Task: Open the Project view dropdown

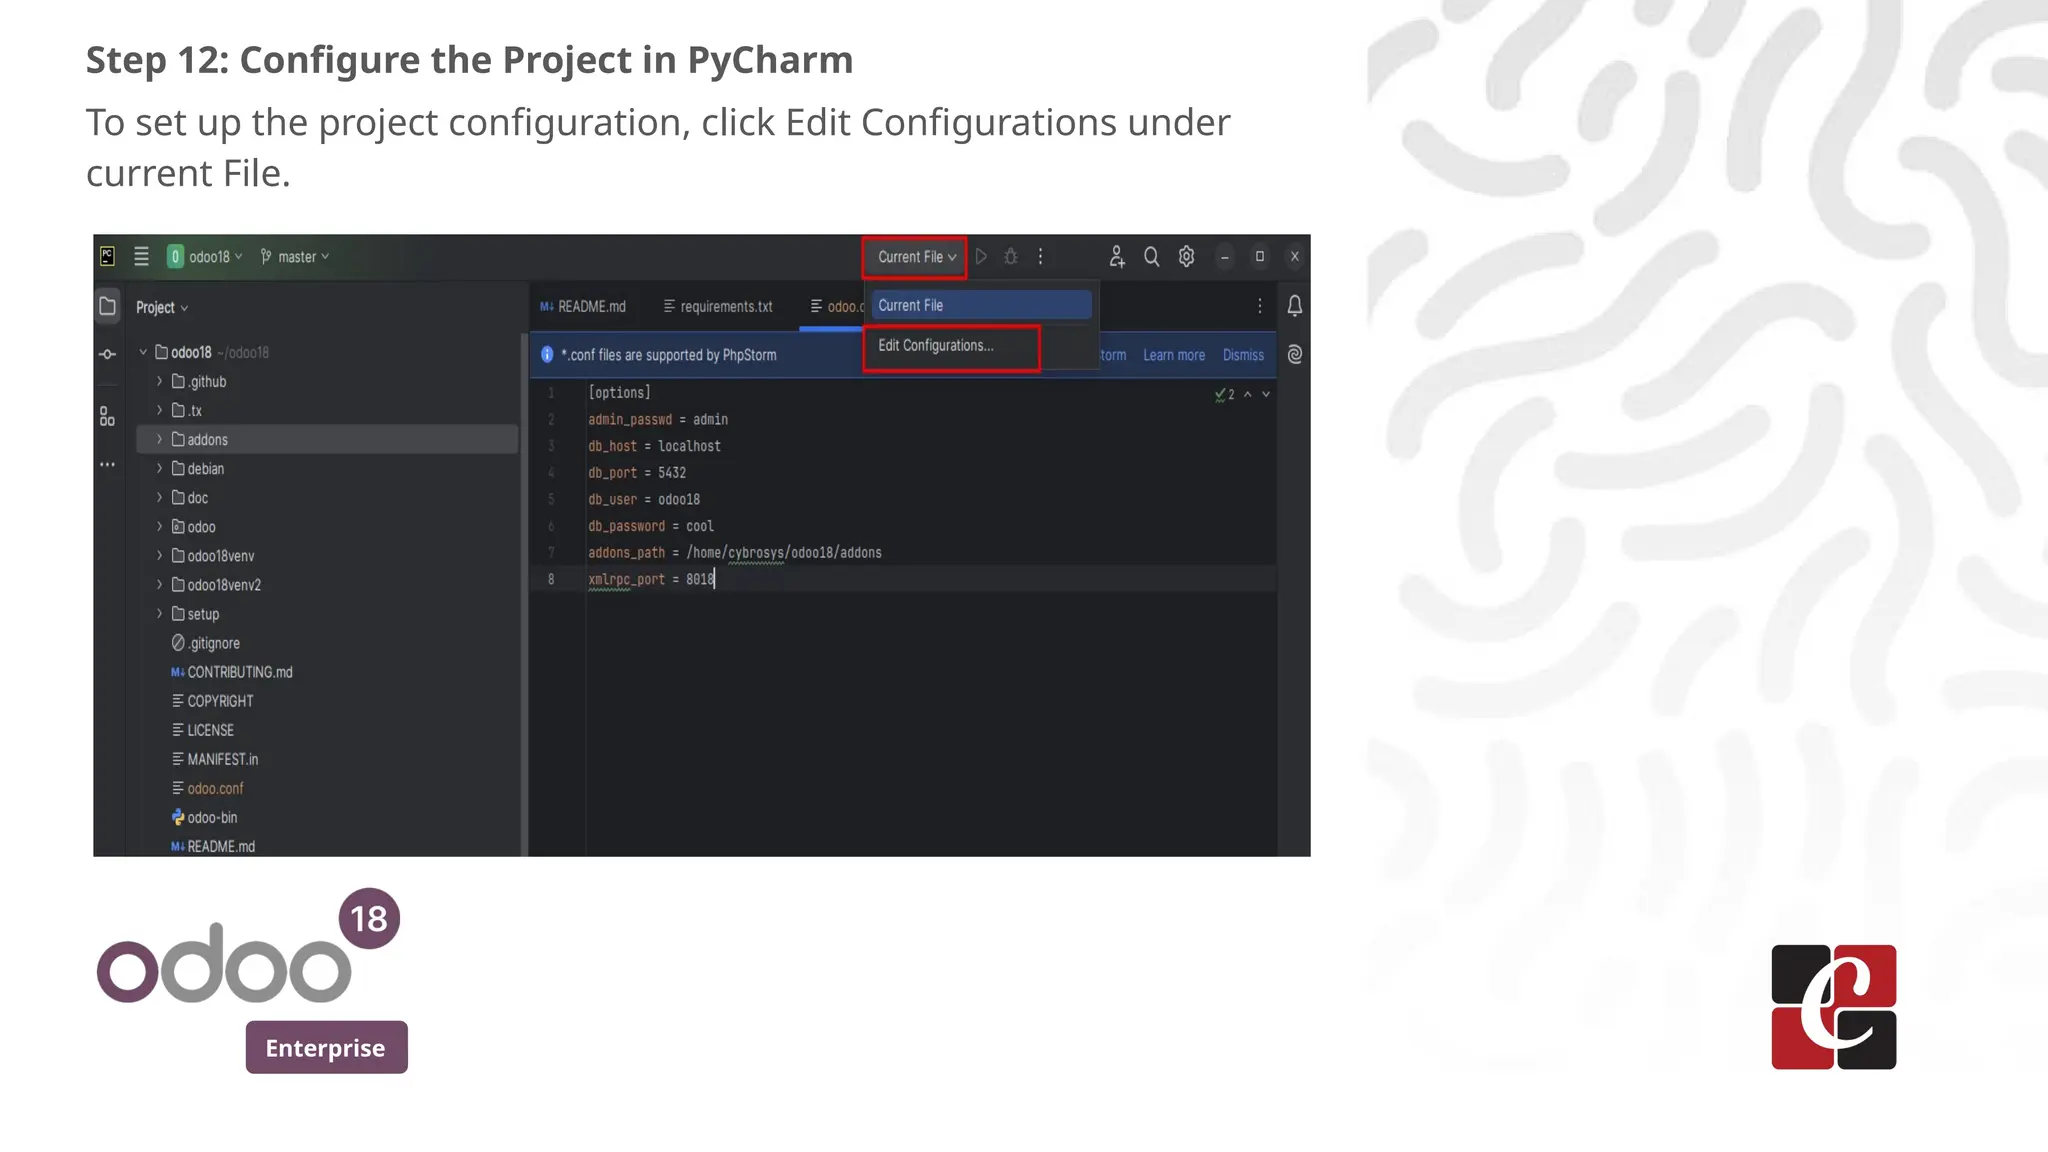Action: point(162,307)
